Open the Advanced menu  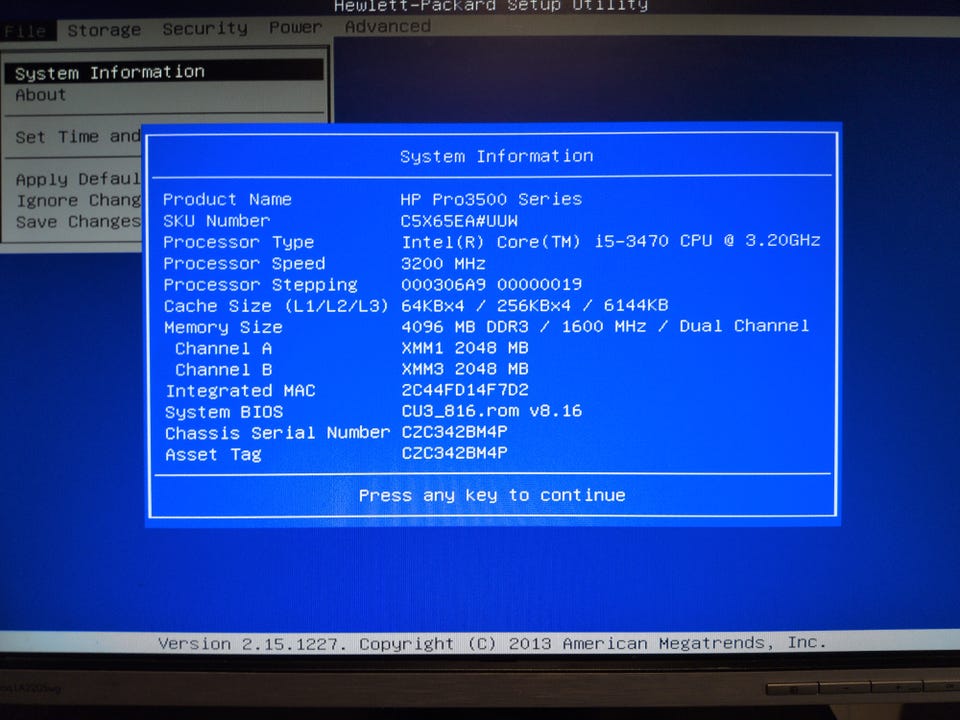[x=388, y=26]
